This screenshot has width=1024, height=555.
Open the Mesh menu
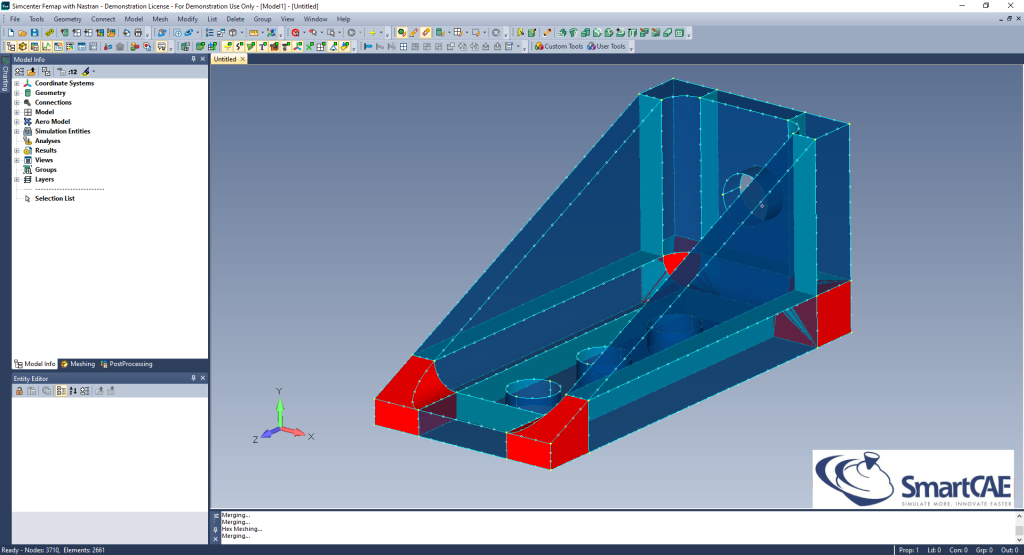click(x=160, y=19)
